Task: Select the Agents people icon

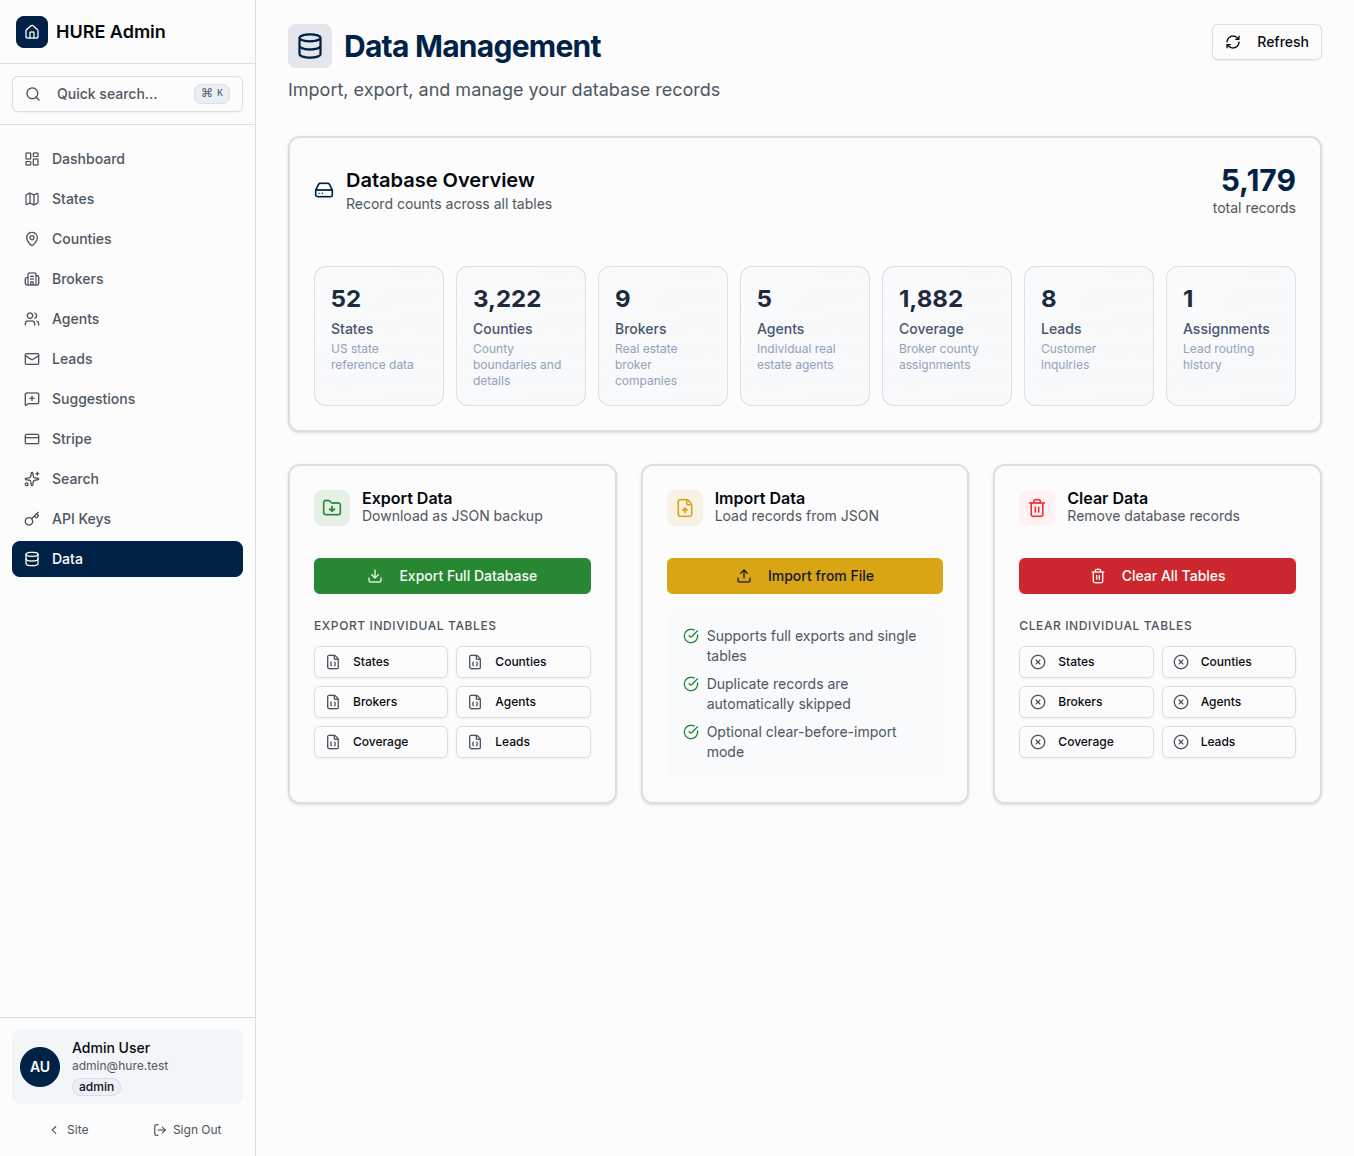Action: pyautogui.click(x=30, y=318)
